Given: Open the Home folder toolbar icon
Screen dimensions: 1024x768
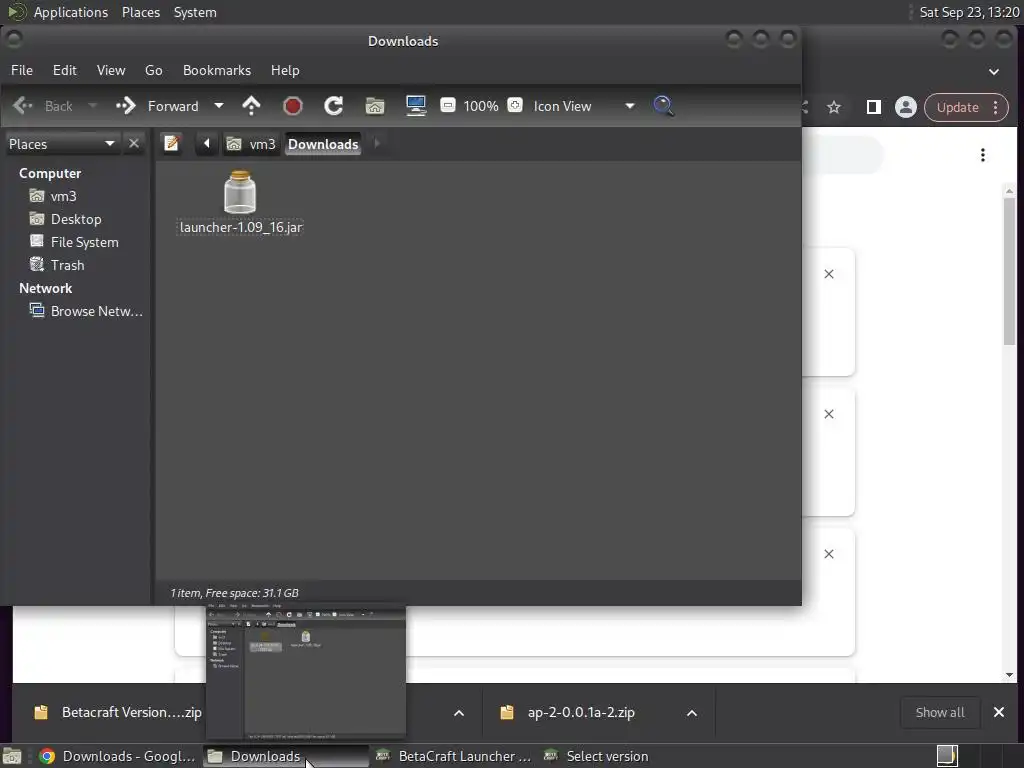Looking at the screenshot, I should tap(375, 106).
